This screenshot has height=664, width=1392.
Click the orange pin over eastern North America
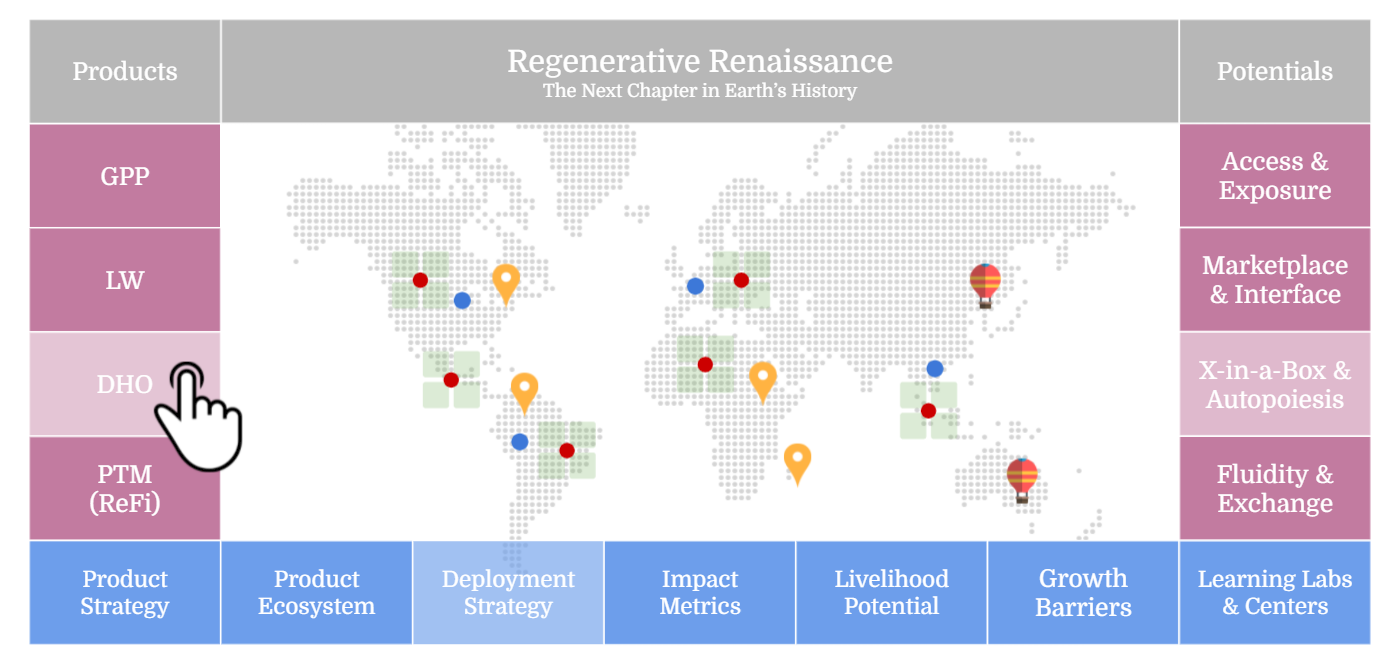click(506, 283)
